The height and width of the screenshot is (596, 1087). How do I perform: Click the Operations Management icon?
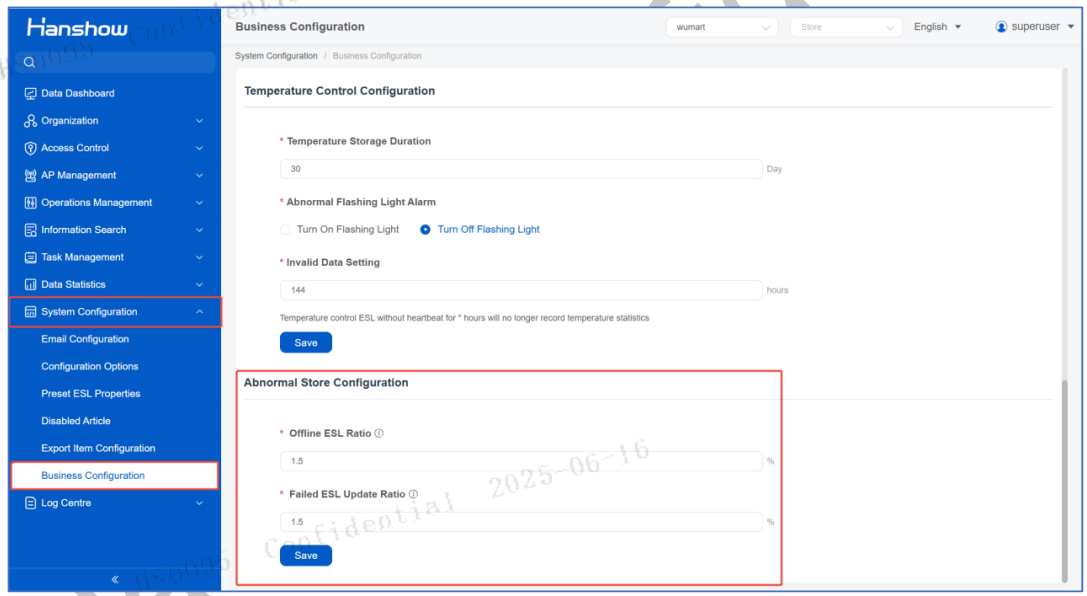[x=31, y=202]
